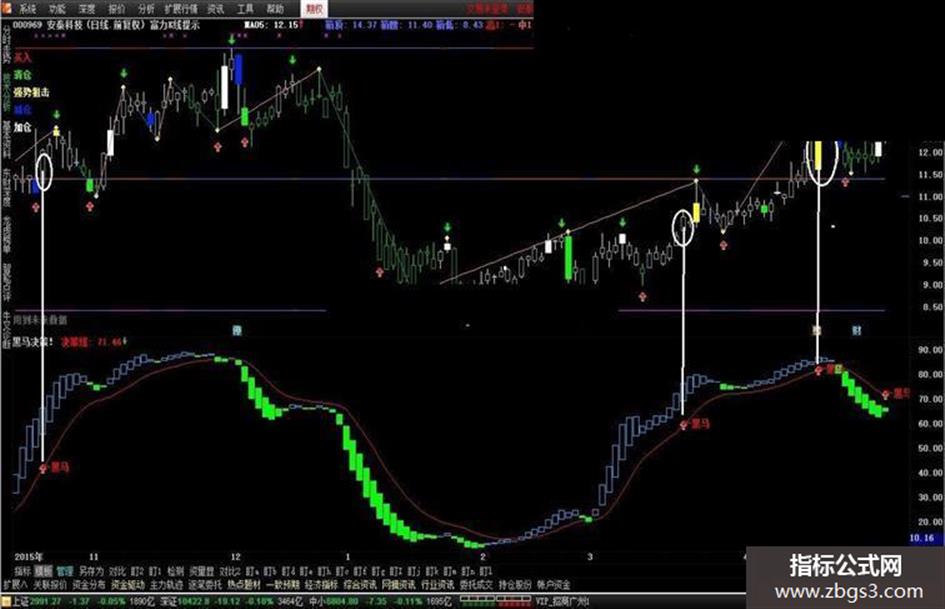Click the 黑马 signal marker near 60.00 level

click(695, 424)
